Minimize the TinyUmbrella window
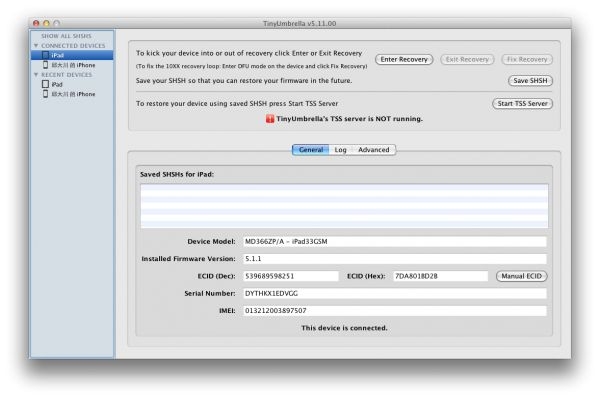600x399 pixels. click(46, 23)
